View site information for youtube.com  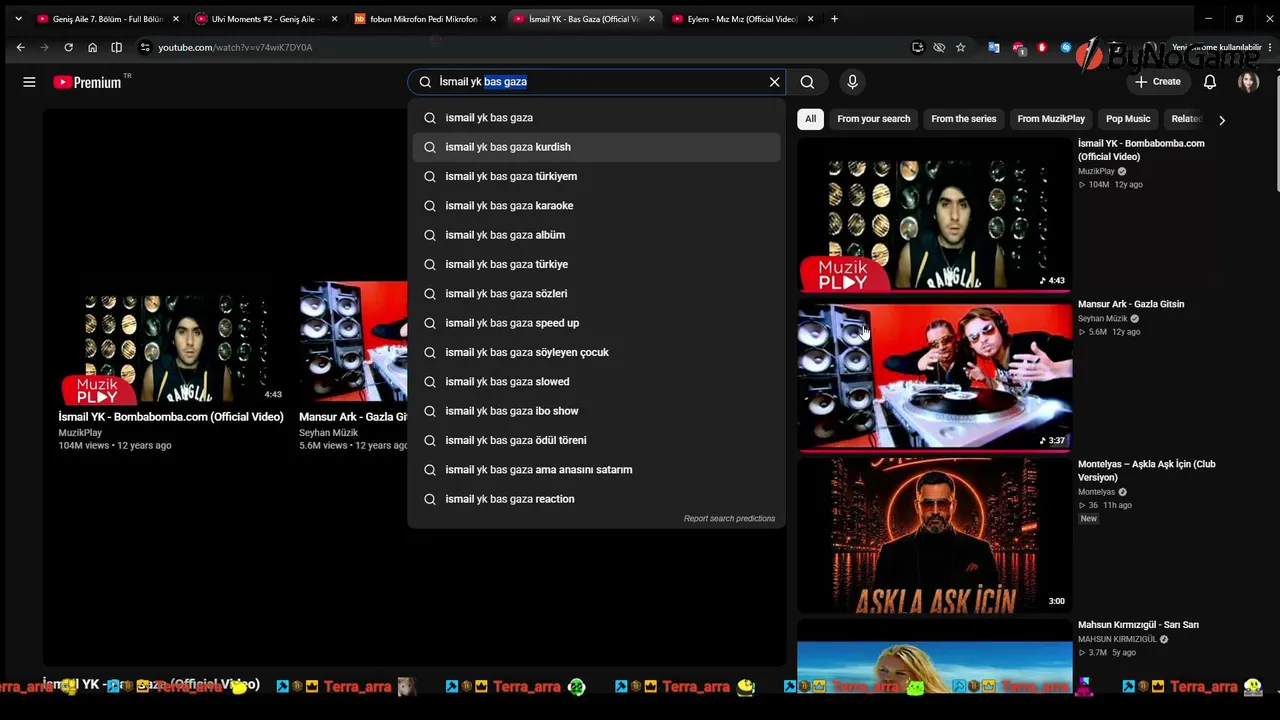(145, 47)
